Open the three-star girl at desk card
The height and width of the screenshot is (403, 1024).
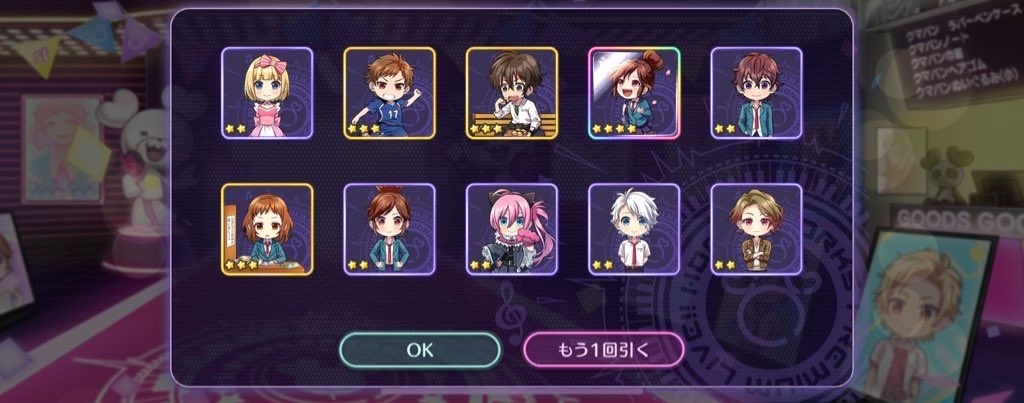pos(267,229)
